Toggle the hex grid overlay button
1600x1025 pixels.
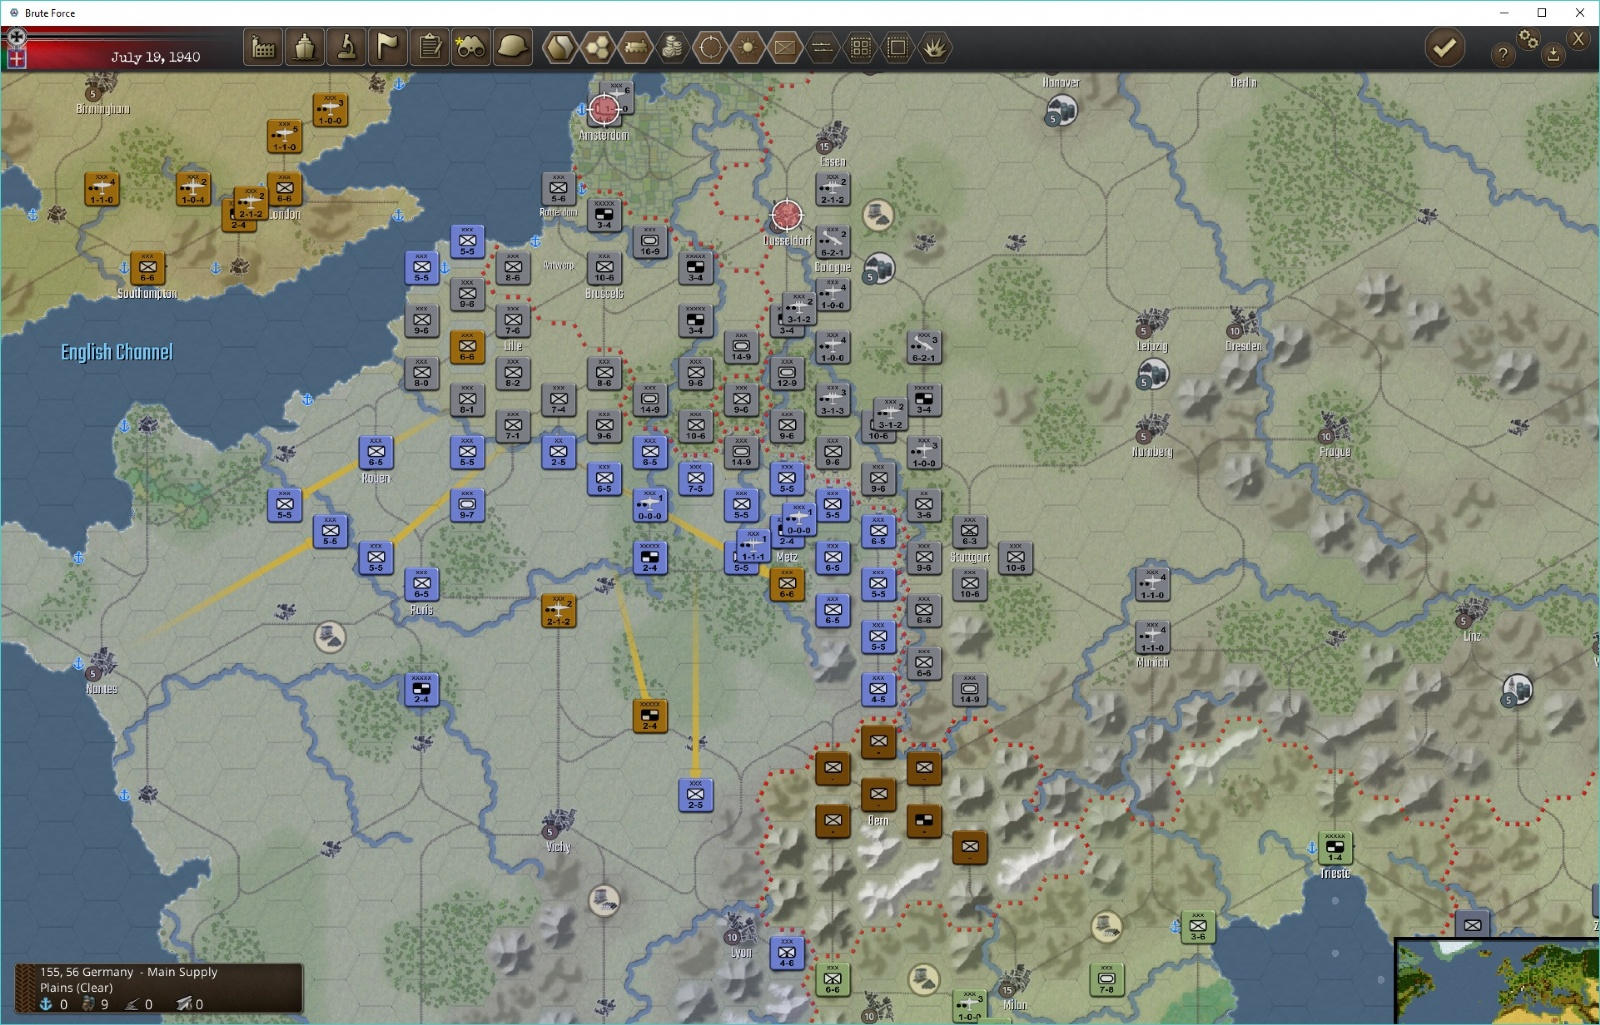[x=598, y=47]
